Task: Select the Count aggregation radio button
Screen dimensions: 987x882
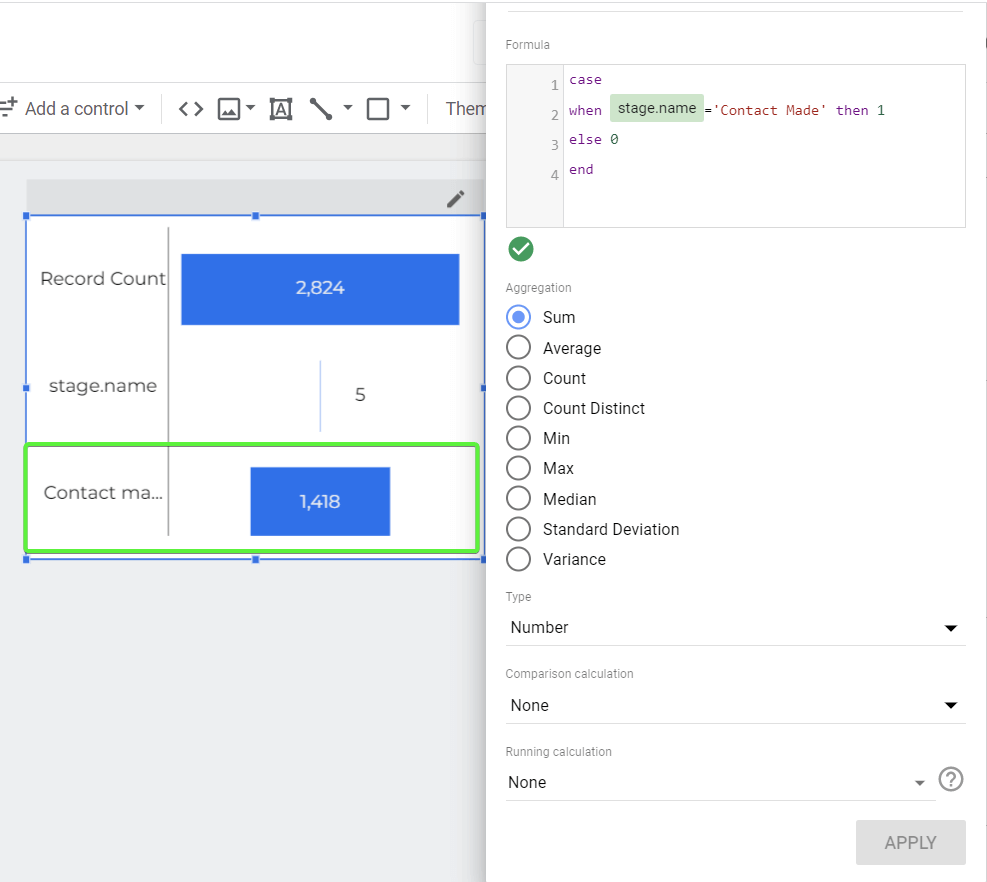Action: [519, 378]
